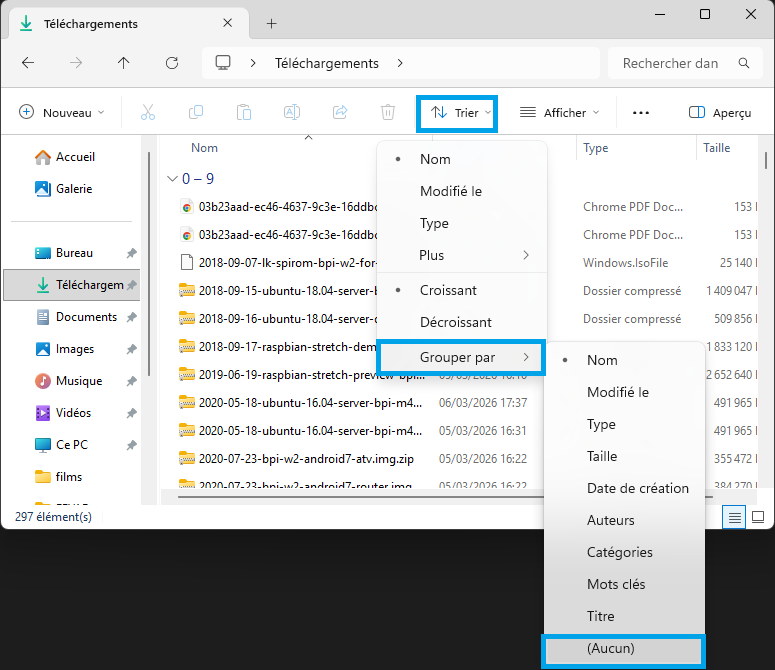Screen dimensions: 775x670
Task: Open a new tab with plus icon
Action: click(271, 23)
